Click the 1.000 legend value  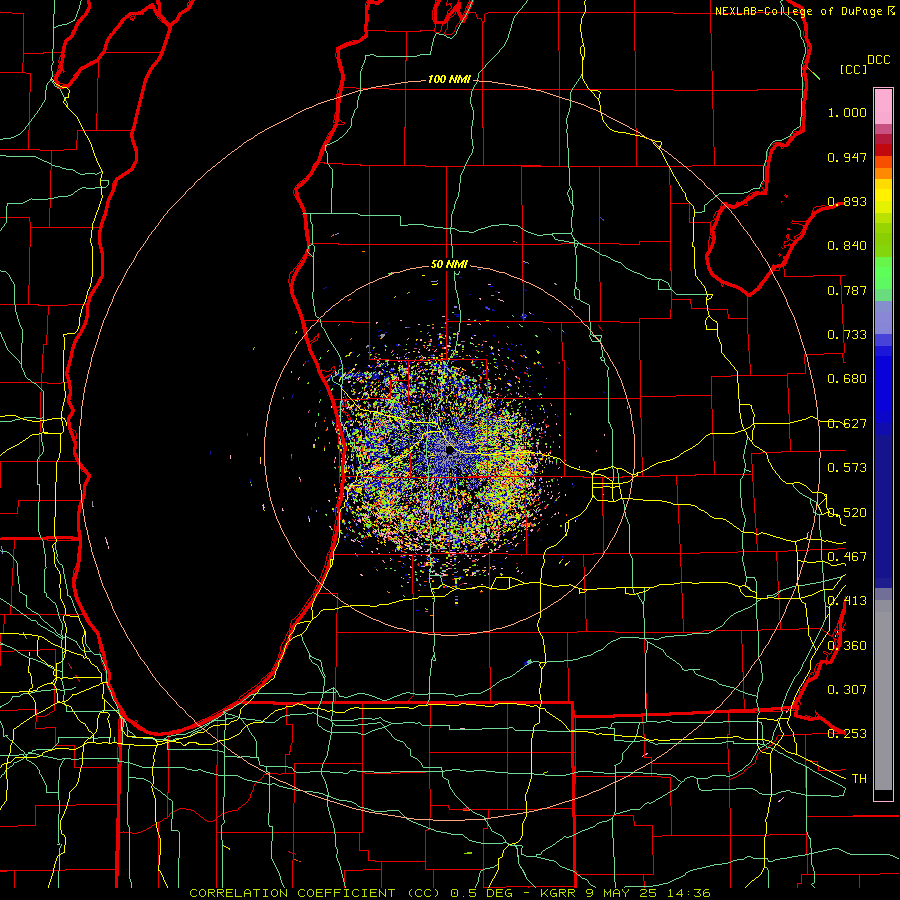(x=847, y=112)
